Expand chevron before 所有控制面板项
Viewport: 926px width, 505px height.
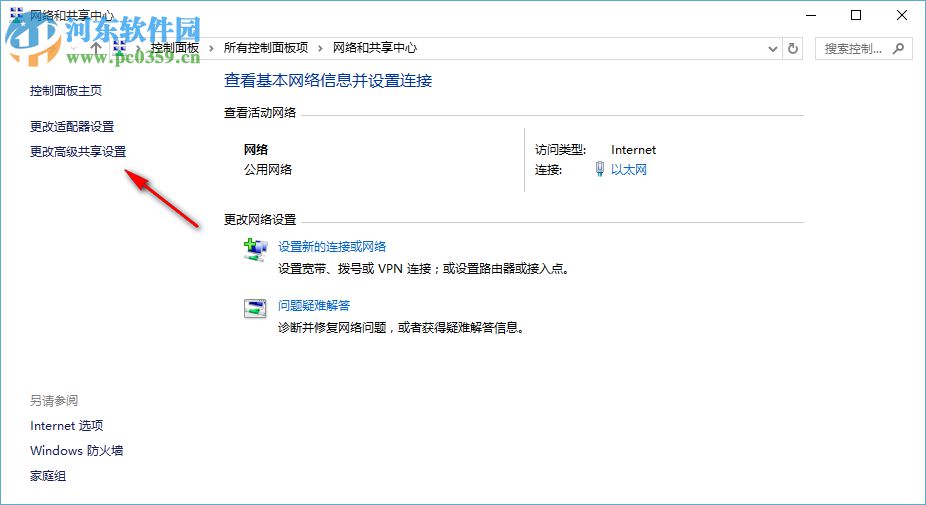coord(211,48)
